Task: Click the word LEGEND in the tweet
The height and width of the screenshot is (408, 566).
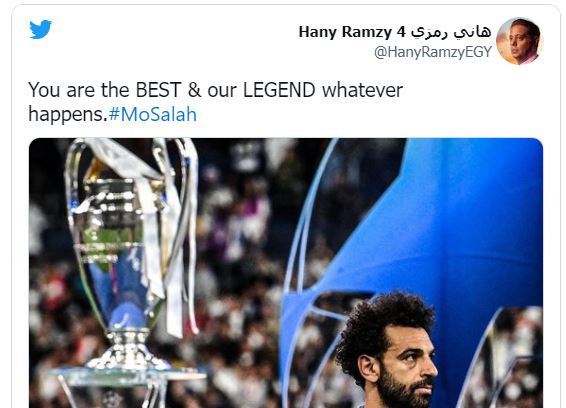Action: pyautogui.click(x=279, y=90)
